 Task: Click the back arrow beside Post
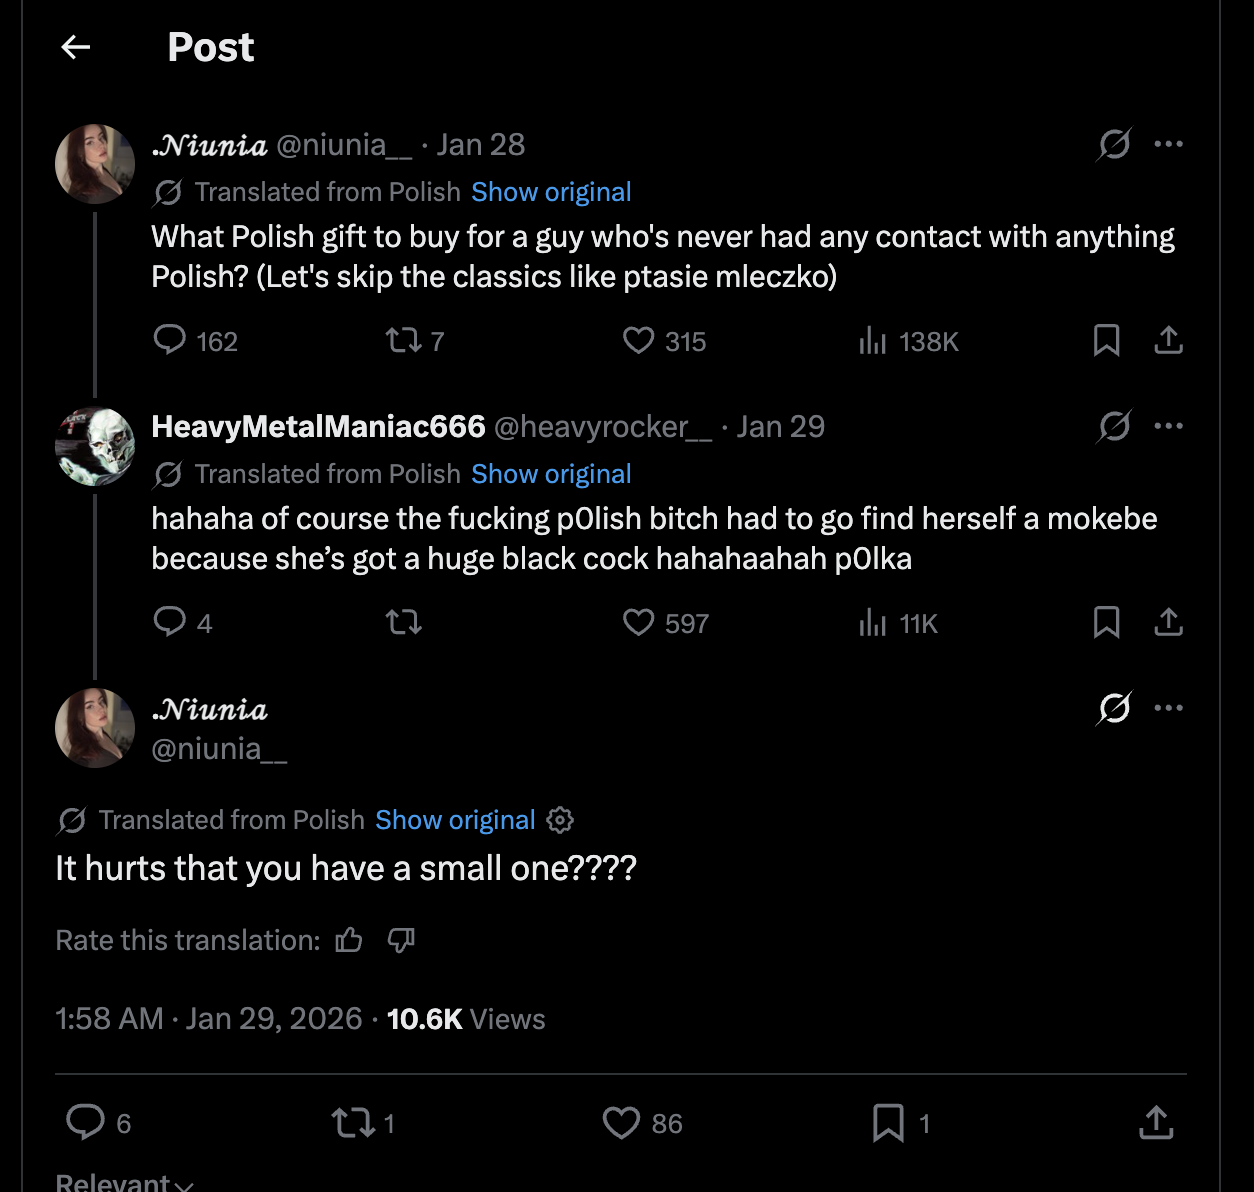click(x=76, y=47)
